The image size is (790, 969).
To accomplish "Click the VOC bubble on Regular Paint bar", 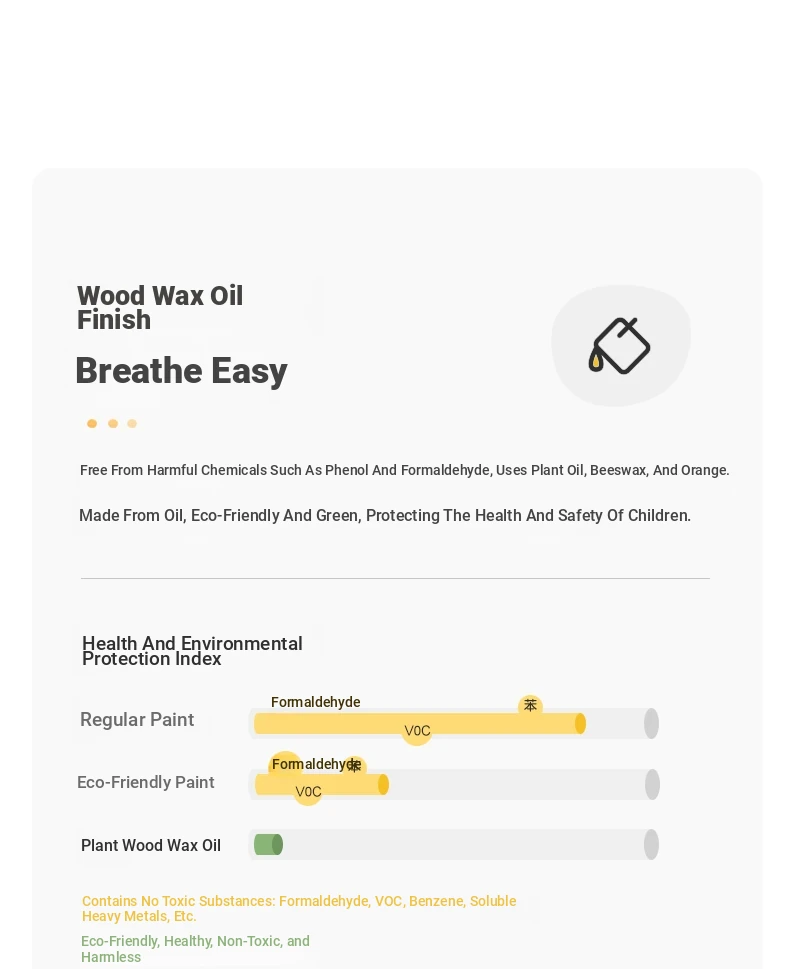I will pyautogui.click(x=417, y=731).
